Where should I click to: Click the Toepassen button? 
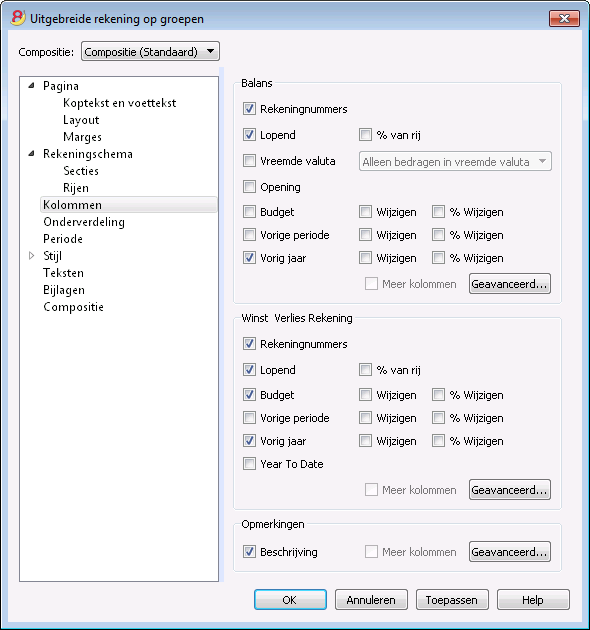pyautogui.click(x=452, y=599)
